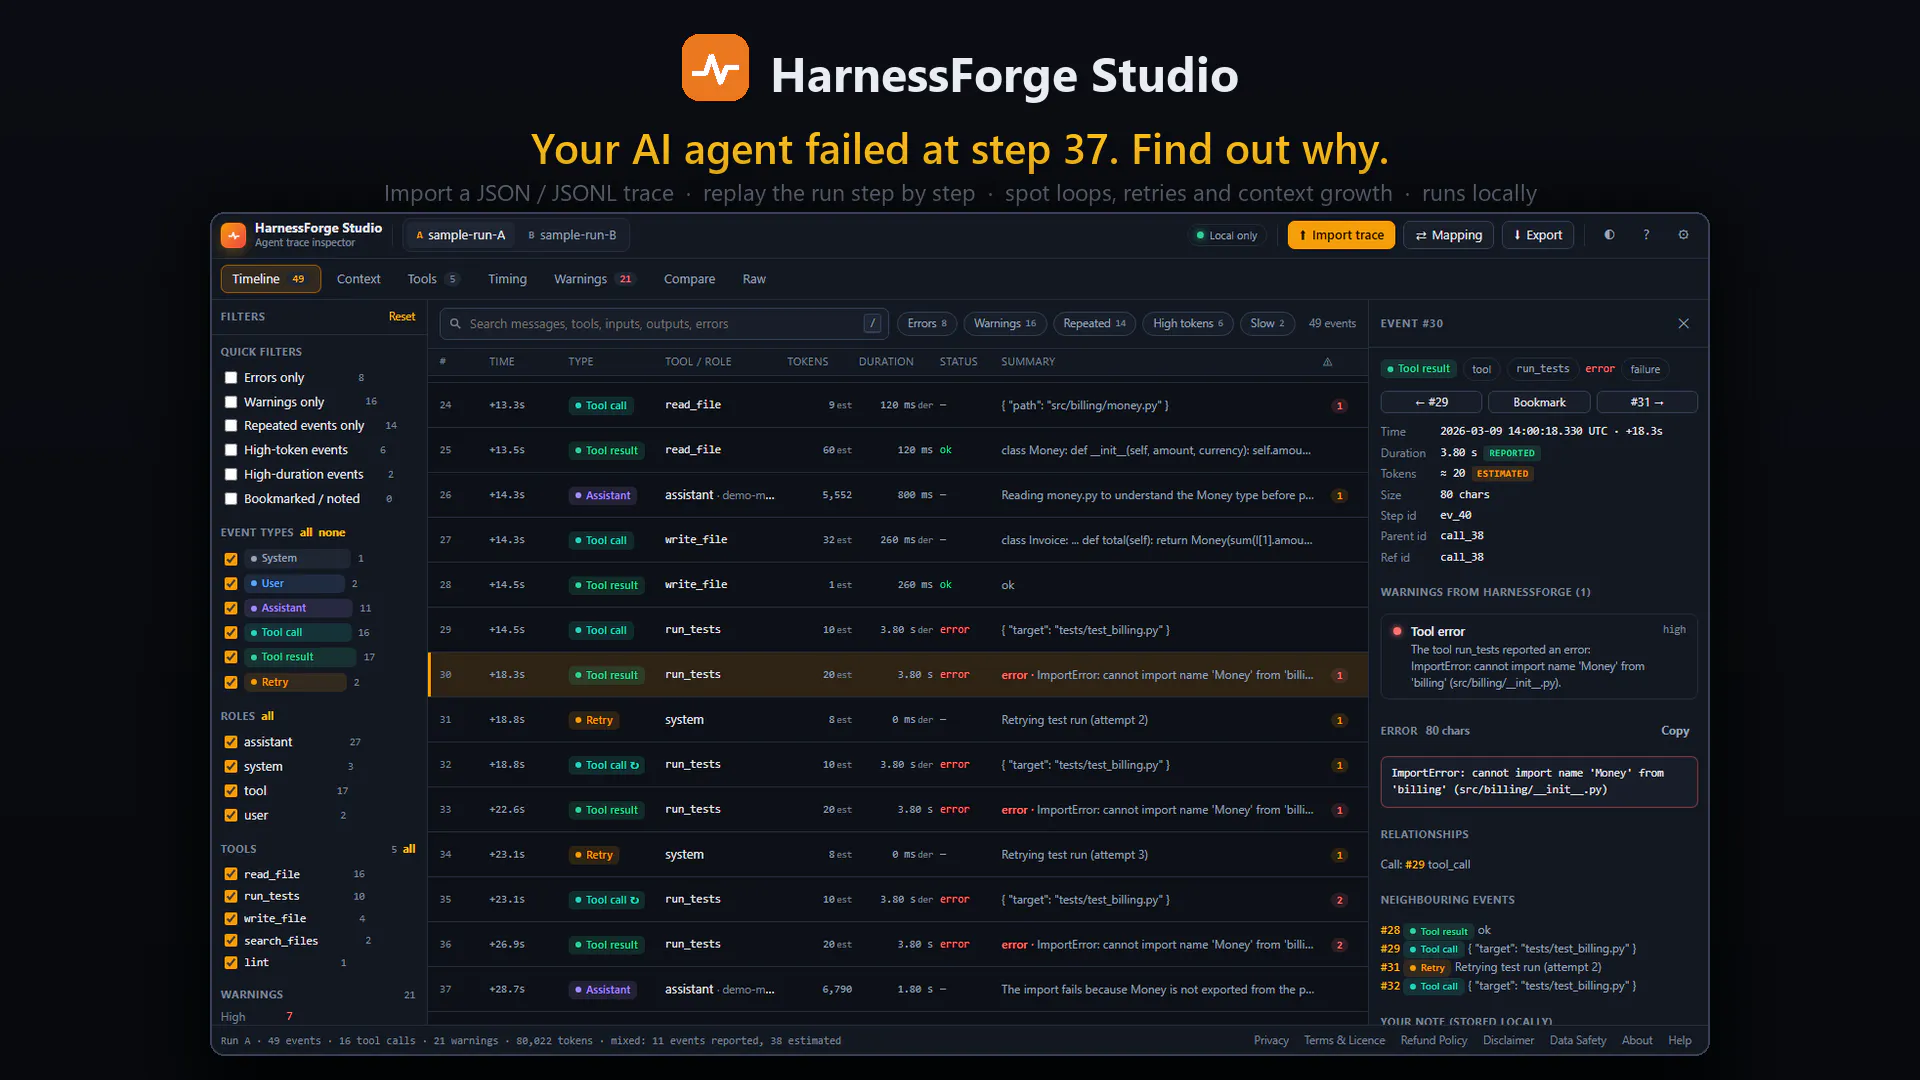Check High-token events filter
This screenshot has height=1080, width=1920.
click(x=231, y=450)
